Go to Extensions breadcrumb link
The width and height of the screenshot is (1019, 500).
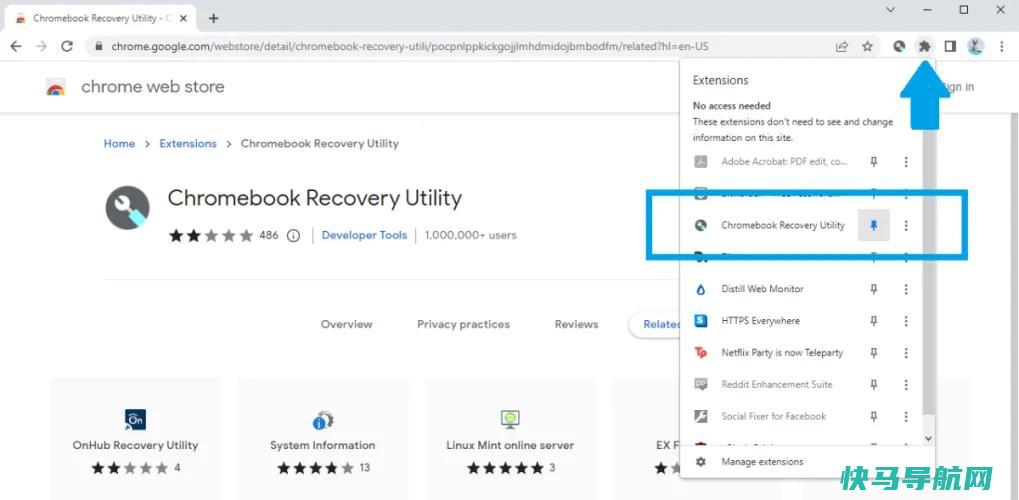pos(188,144)
